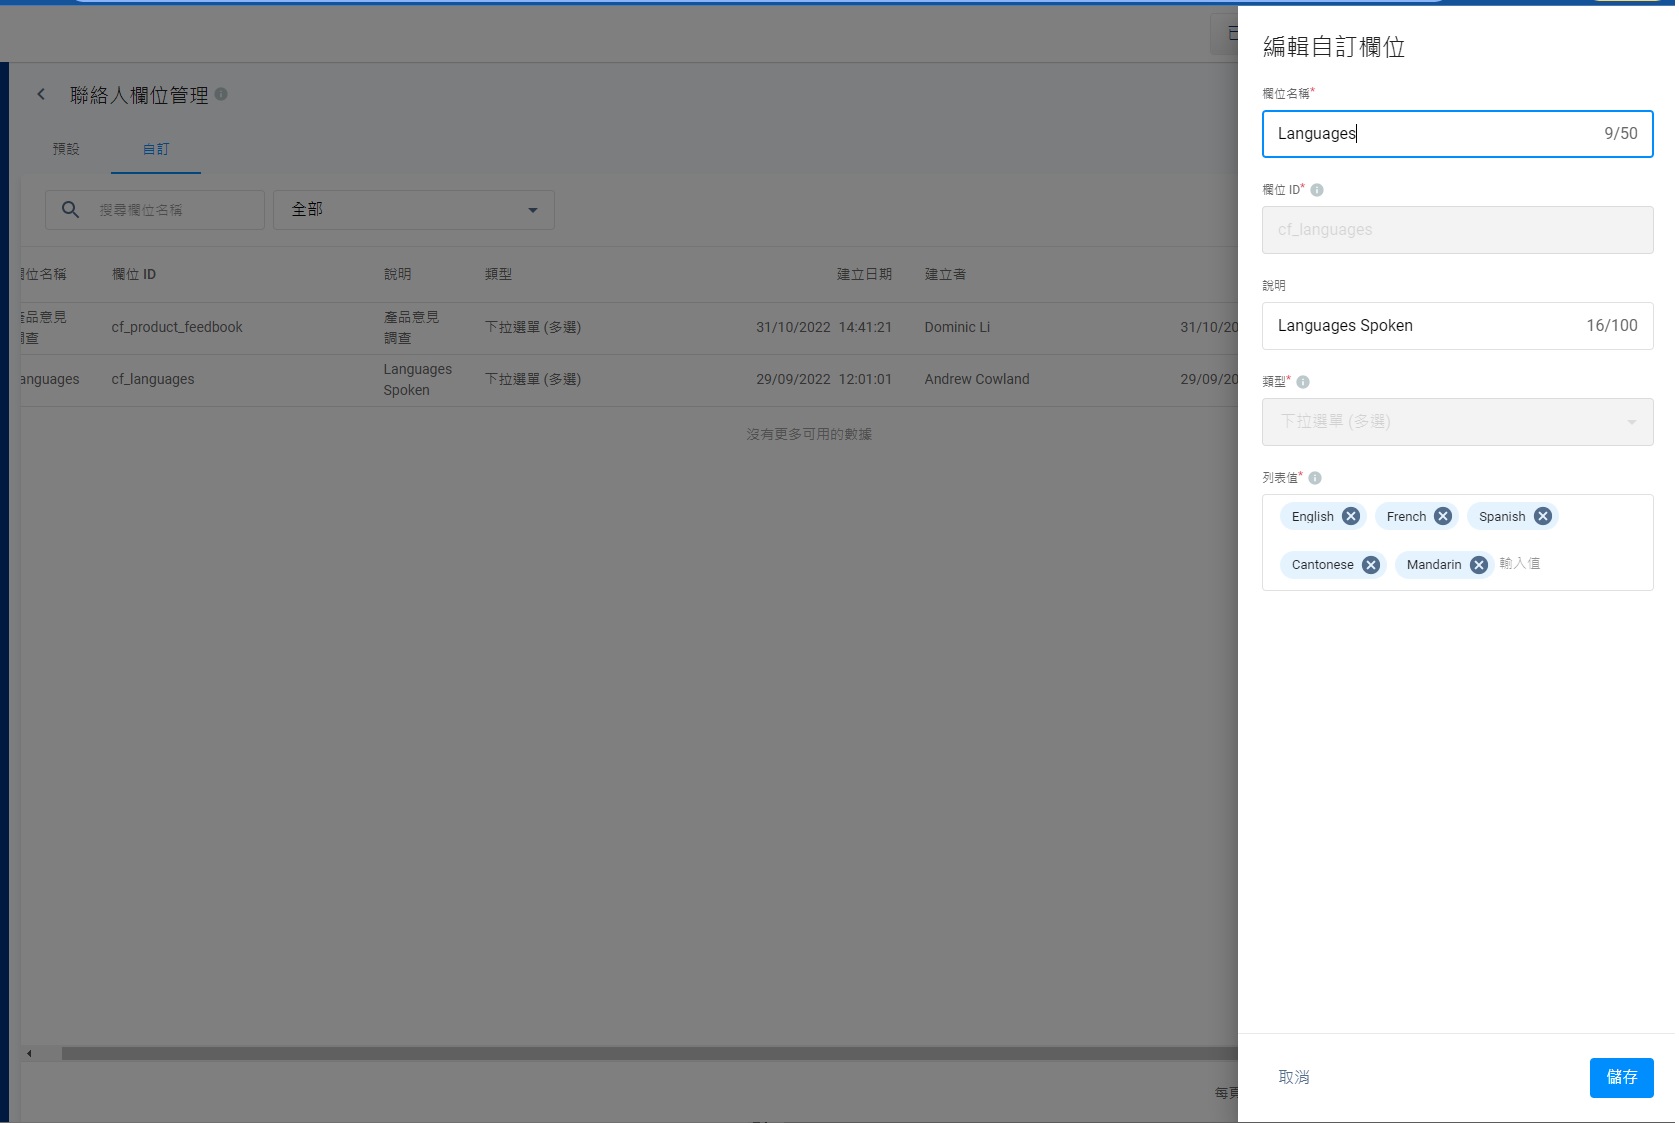Click the date 29/09/2022 12:01:01

(x=824, y=379)
